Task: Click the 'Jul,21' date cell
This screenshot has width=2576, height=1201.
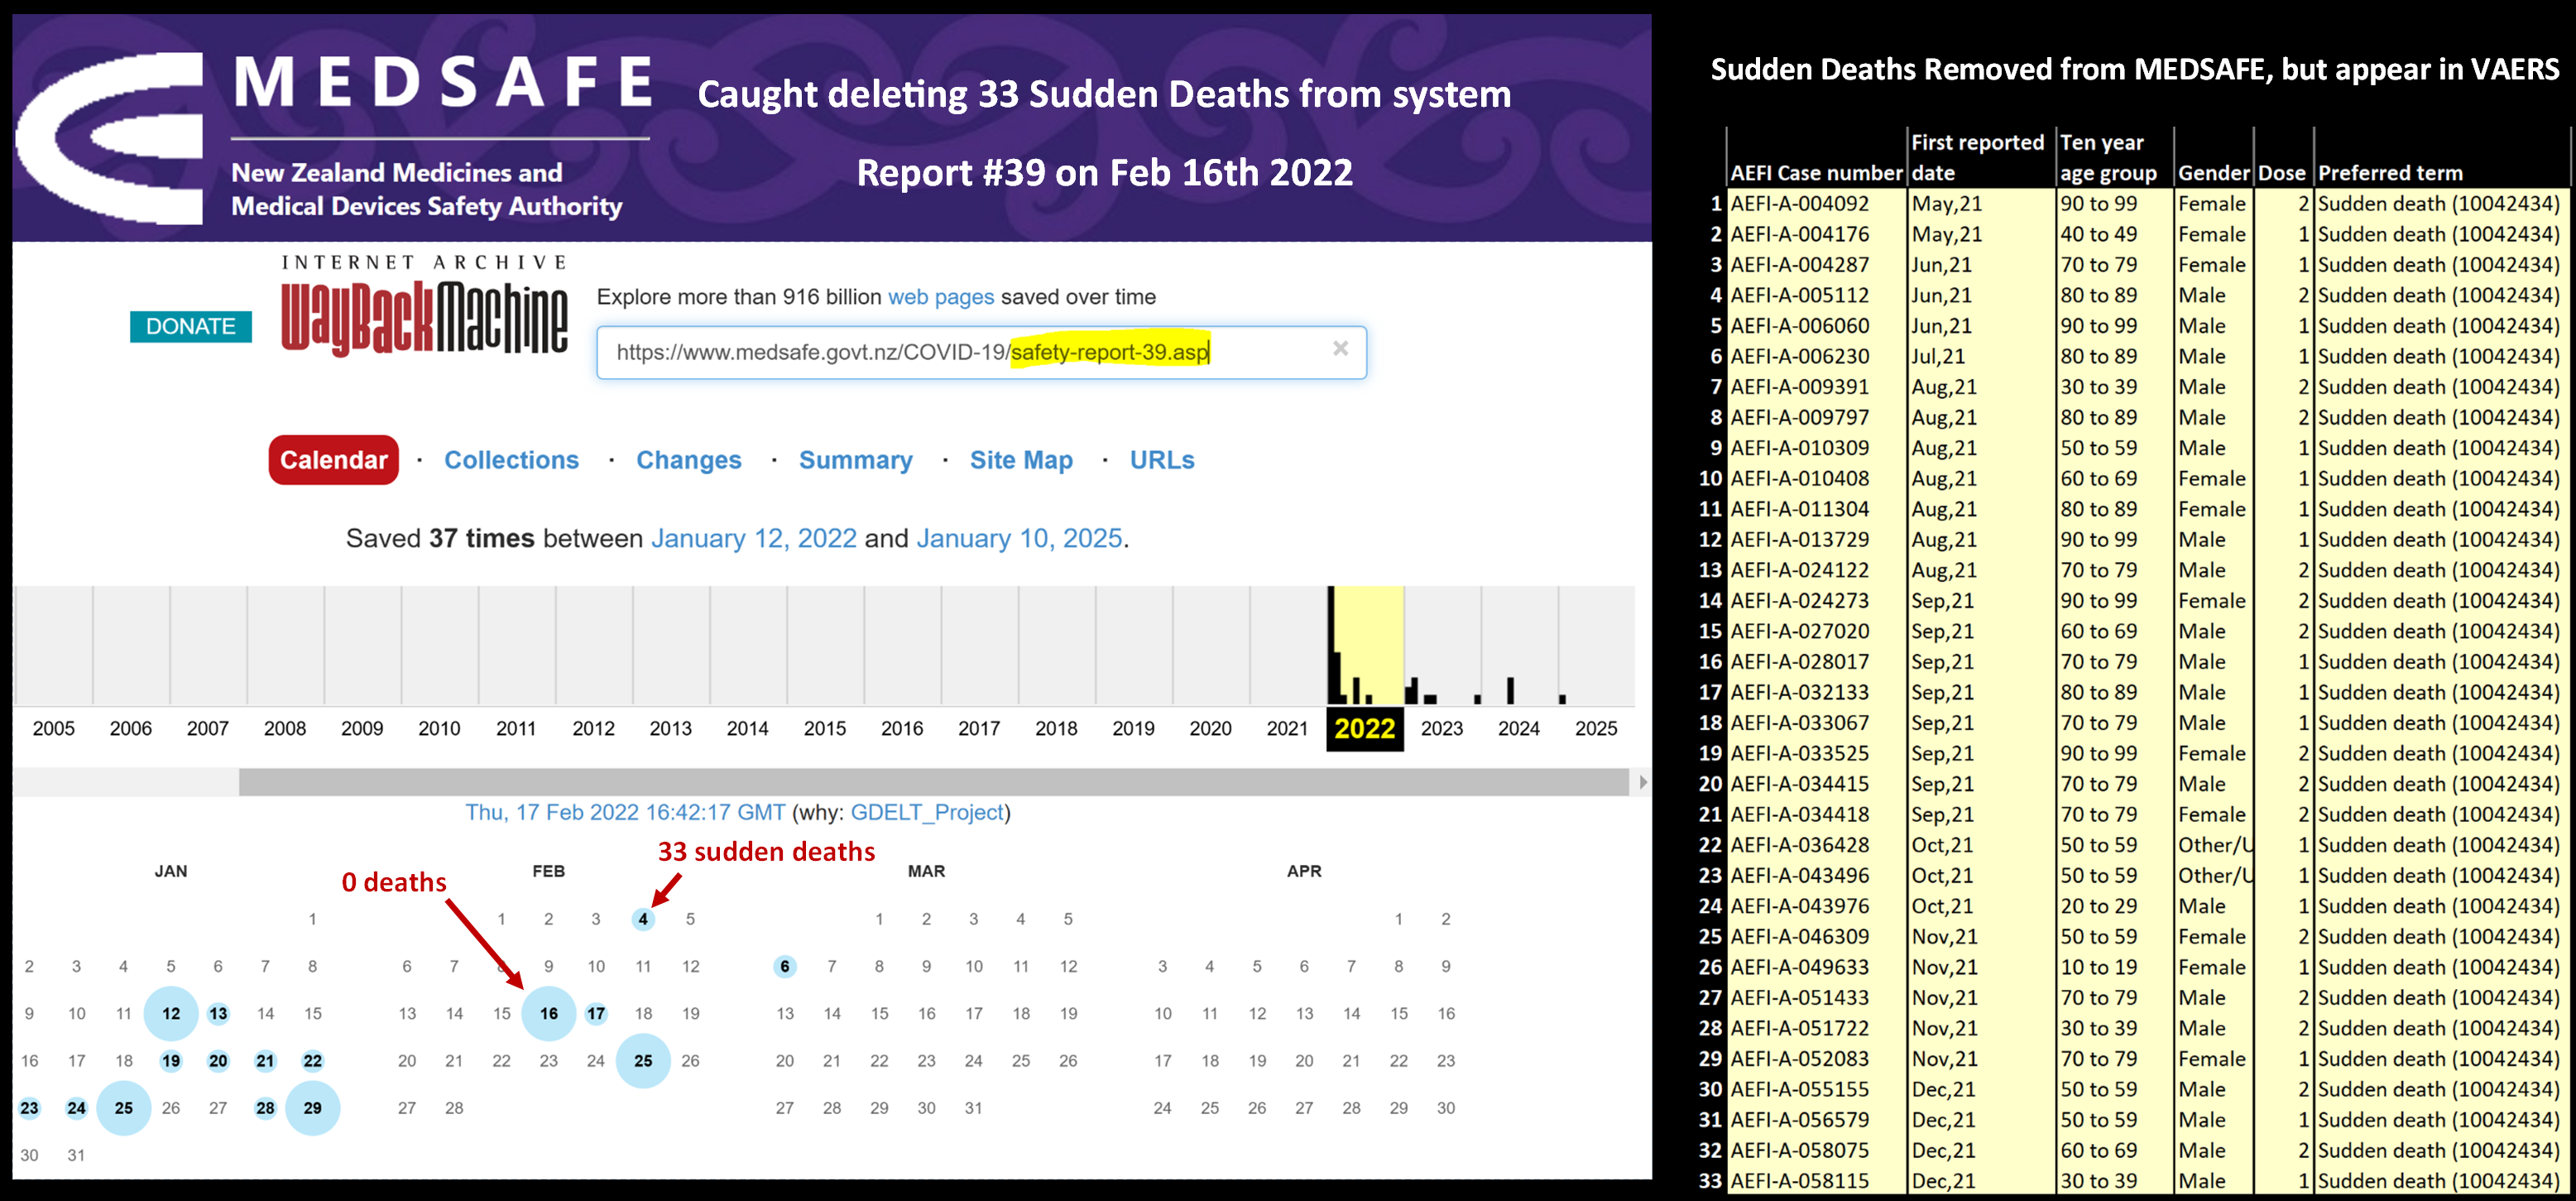Action: (1938, 357)
